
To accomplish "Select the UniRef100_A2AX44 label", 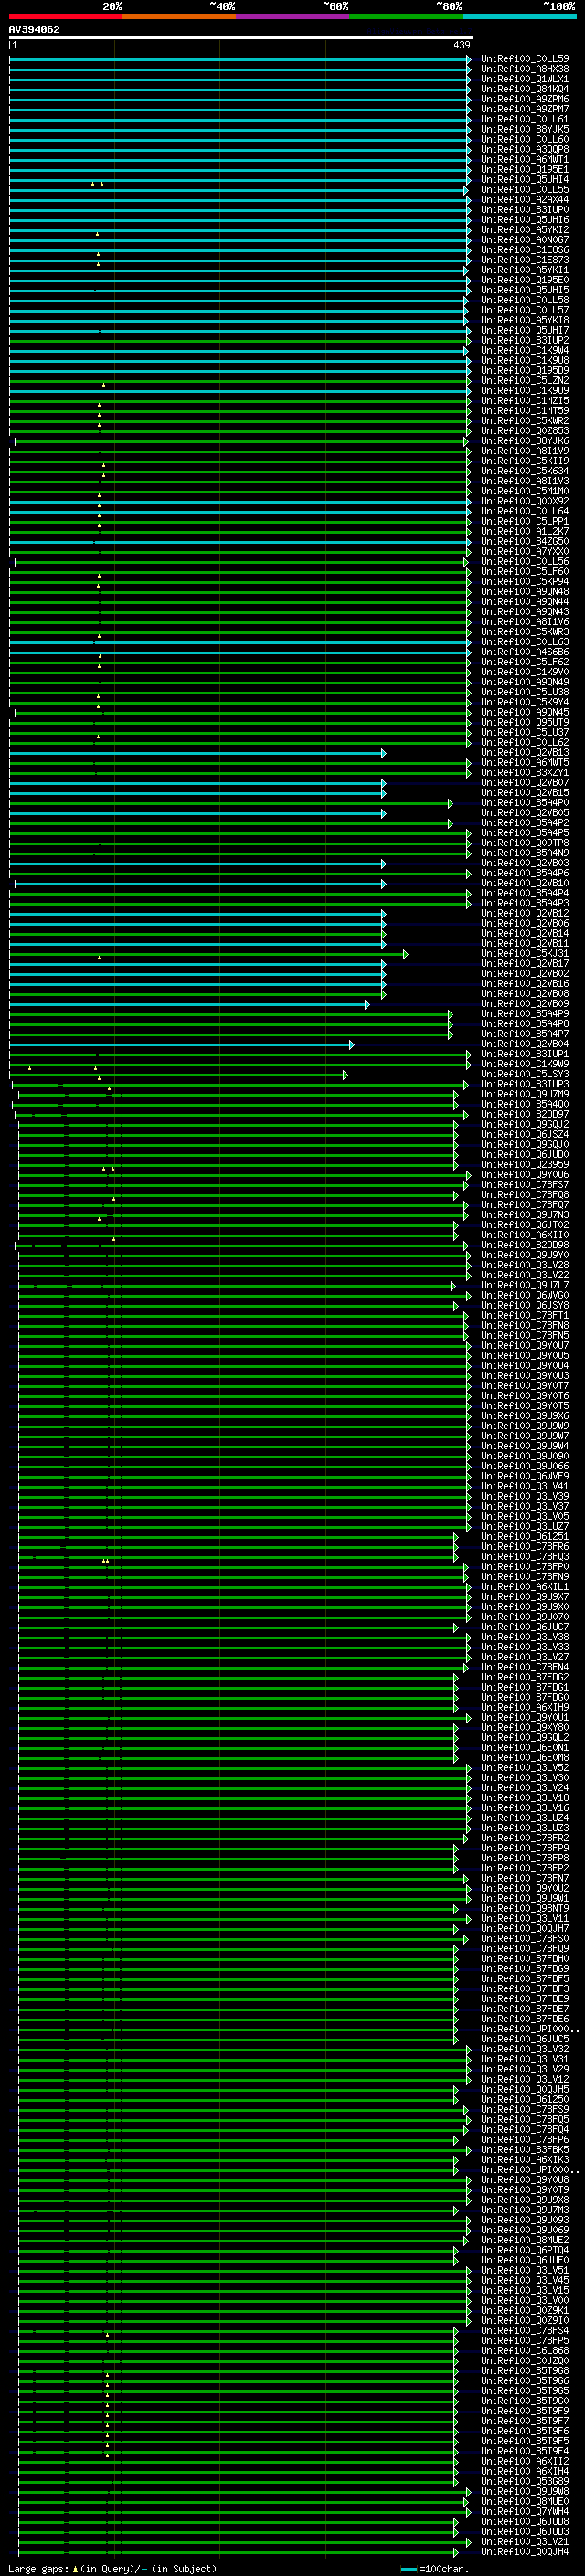I will [x=525, y=200].
